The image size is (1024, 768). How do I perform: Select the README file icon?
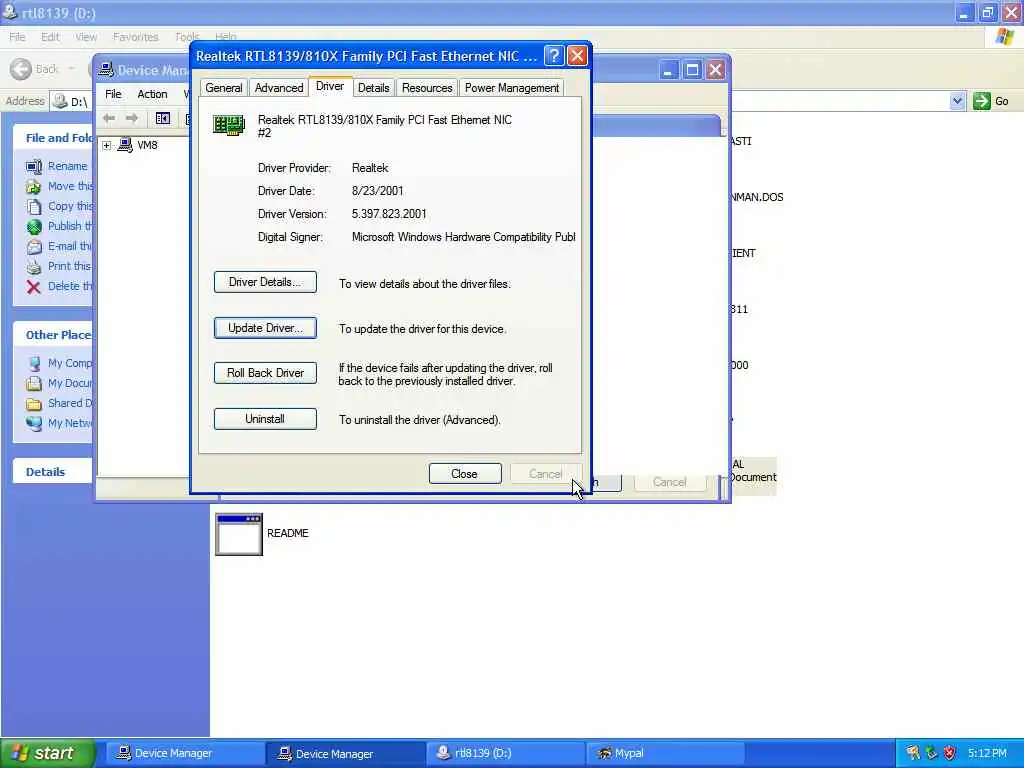click(x=239, y=534)
